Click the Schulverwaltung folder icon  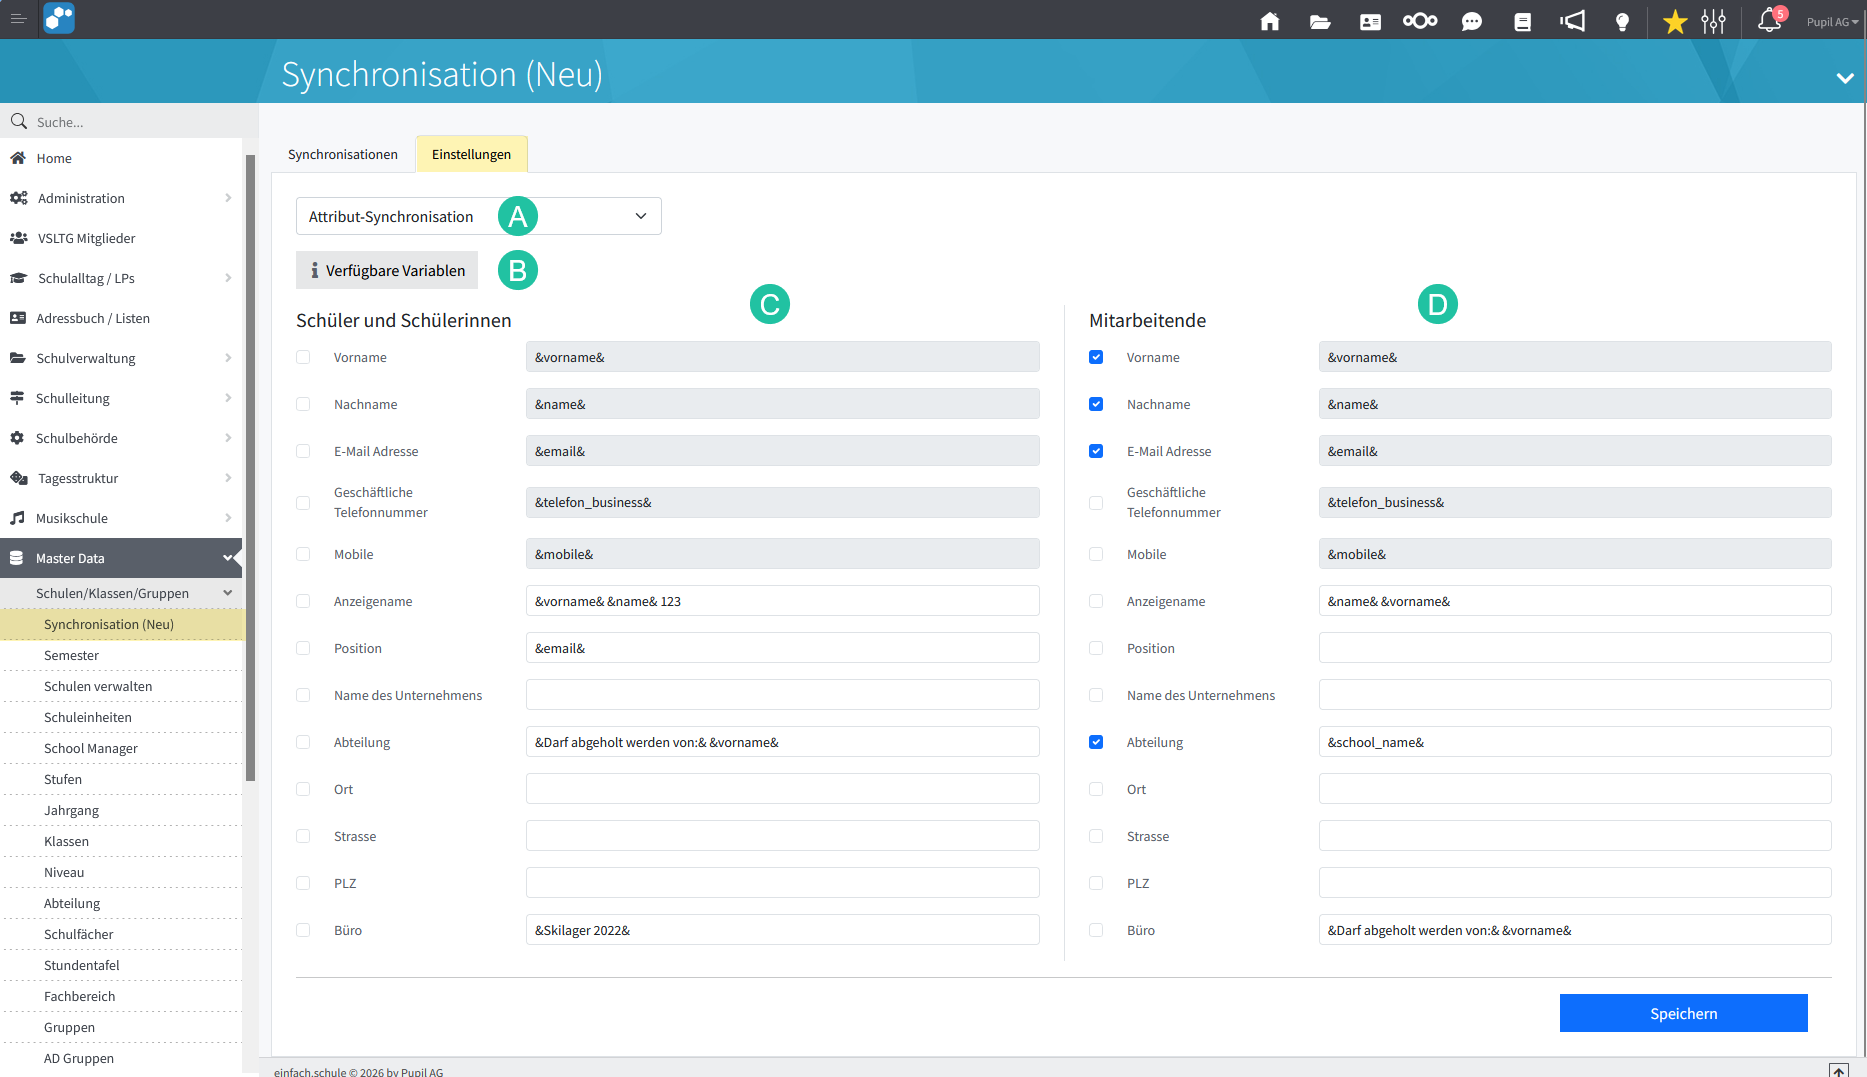tap(18, 358)
